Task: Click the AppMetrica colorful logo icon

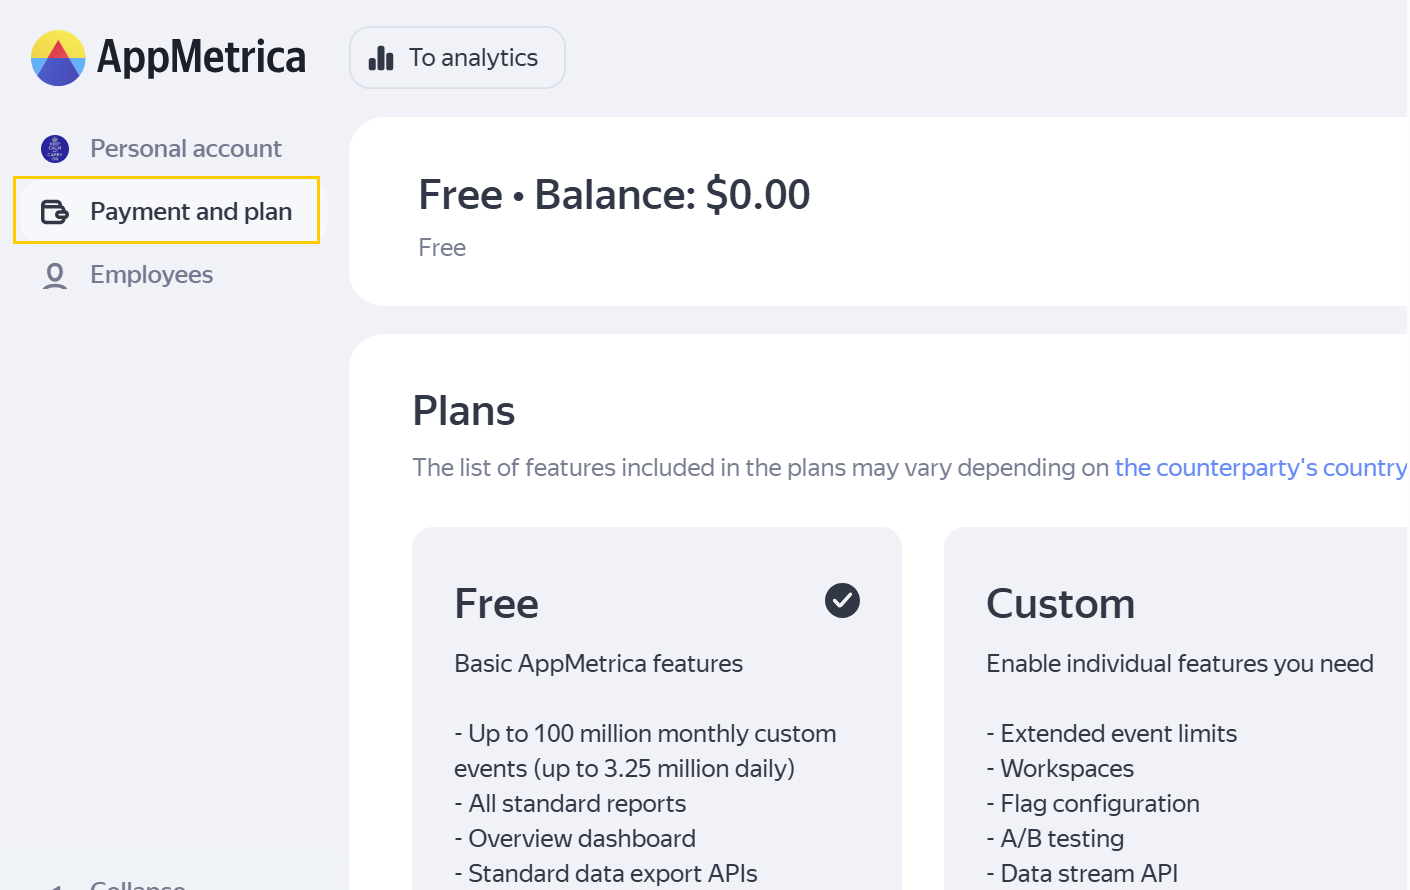Action: coord(58,58)
